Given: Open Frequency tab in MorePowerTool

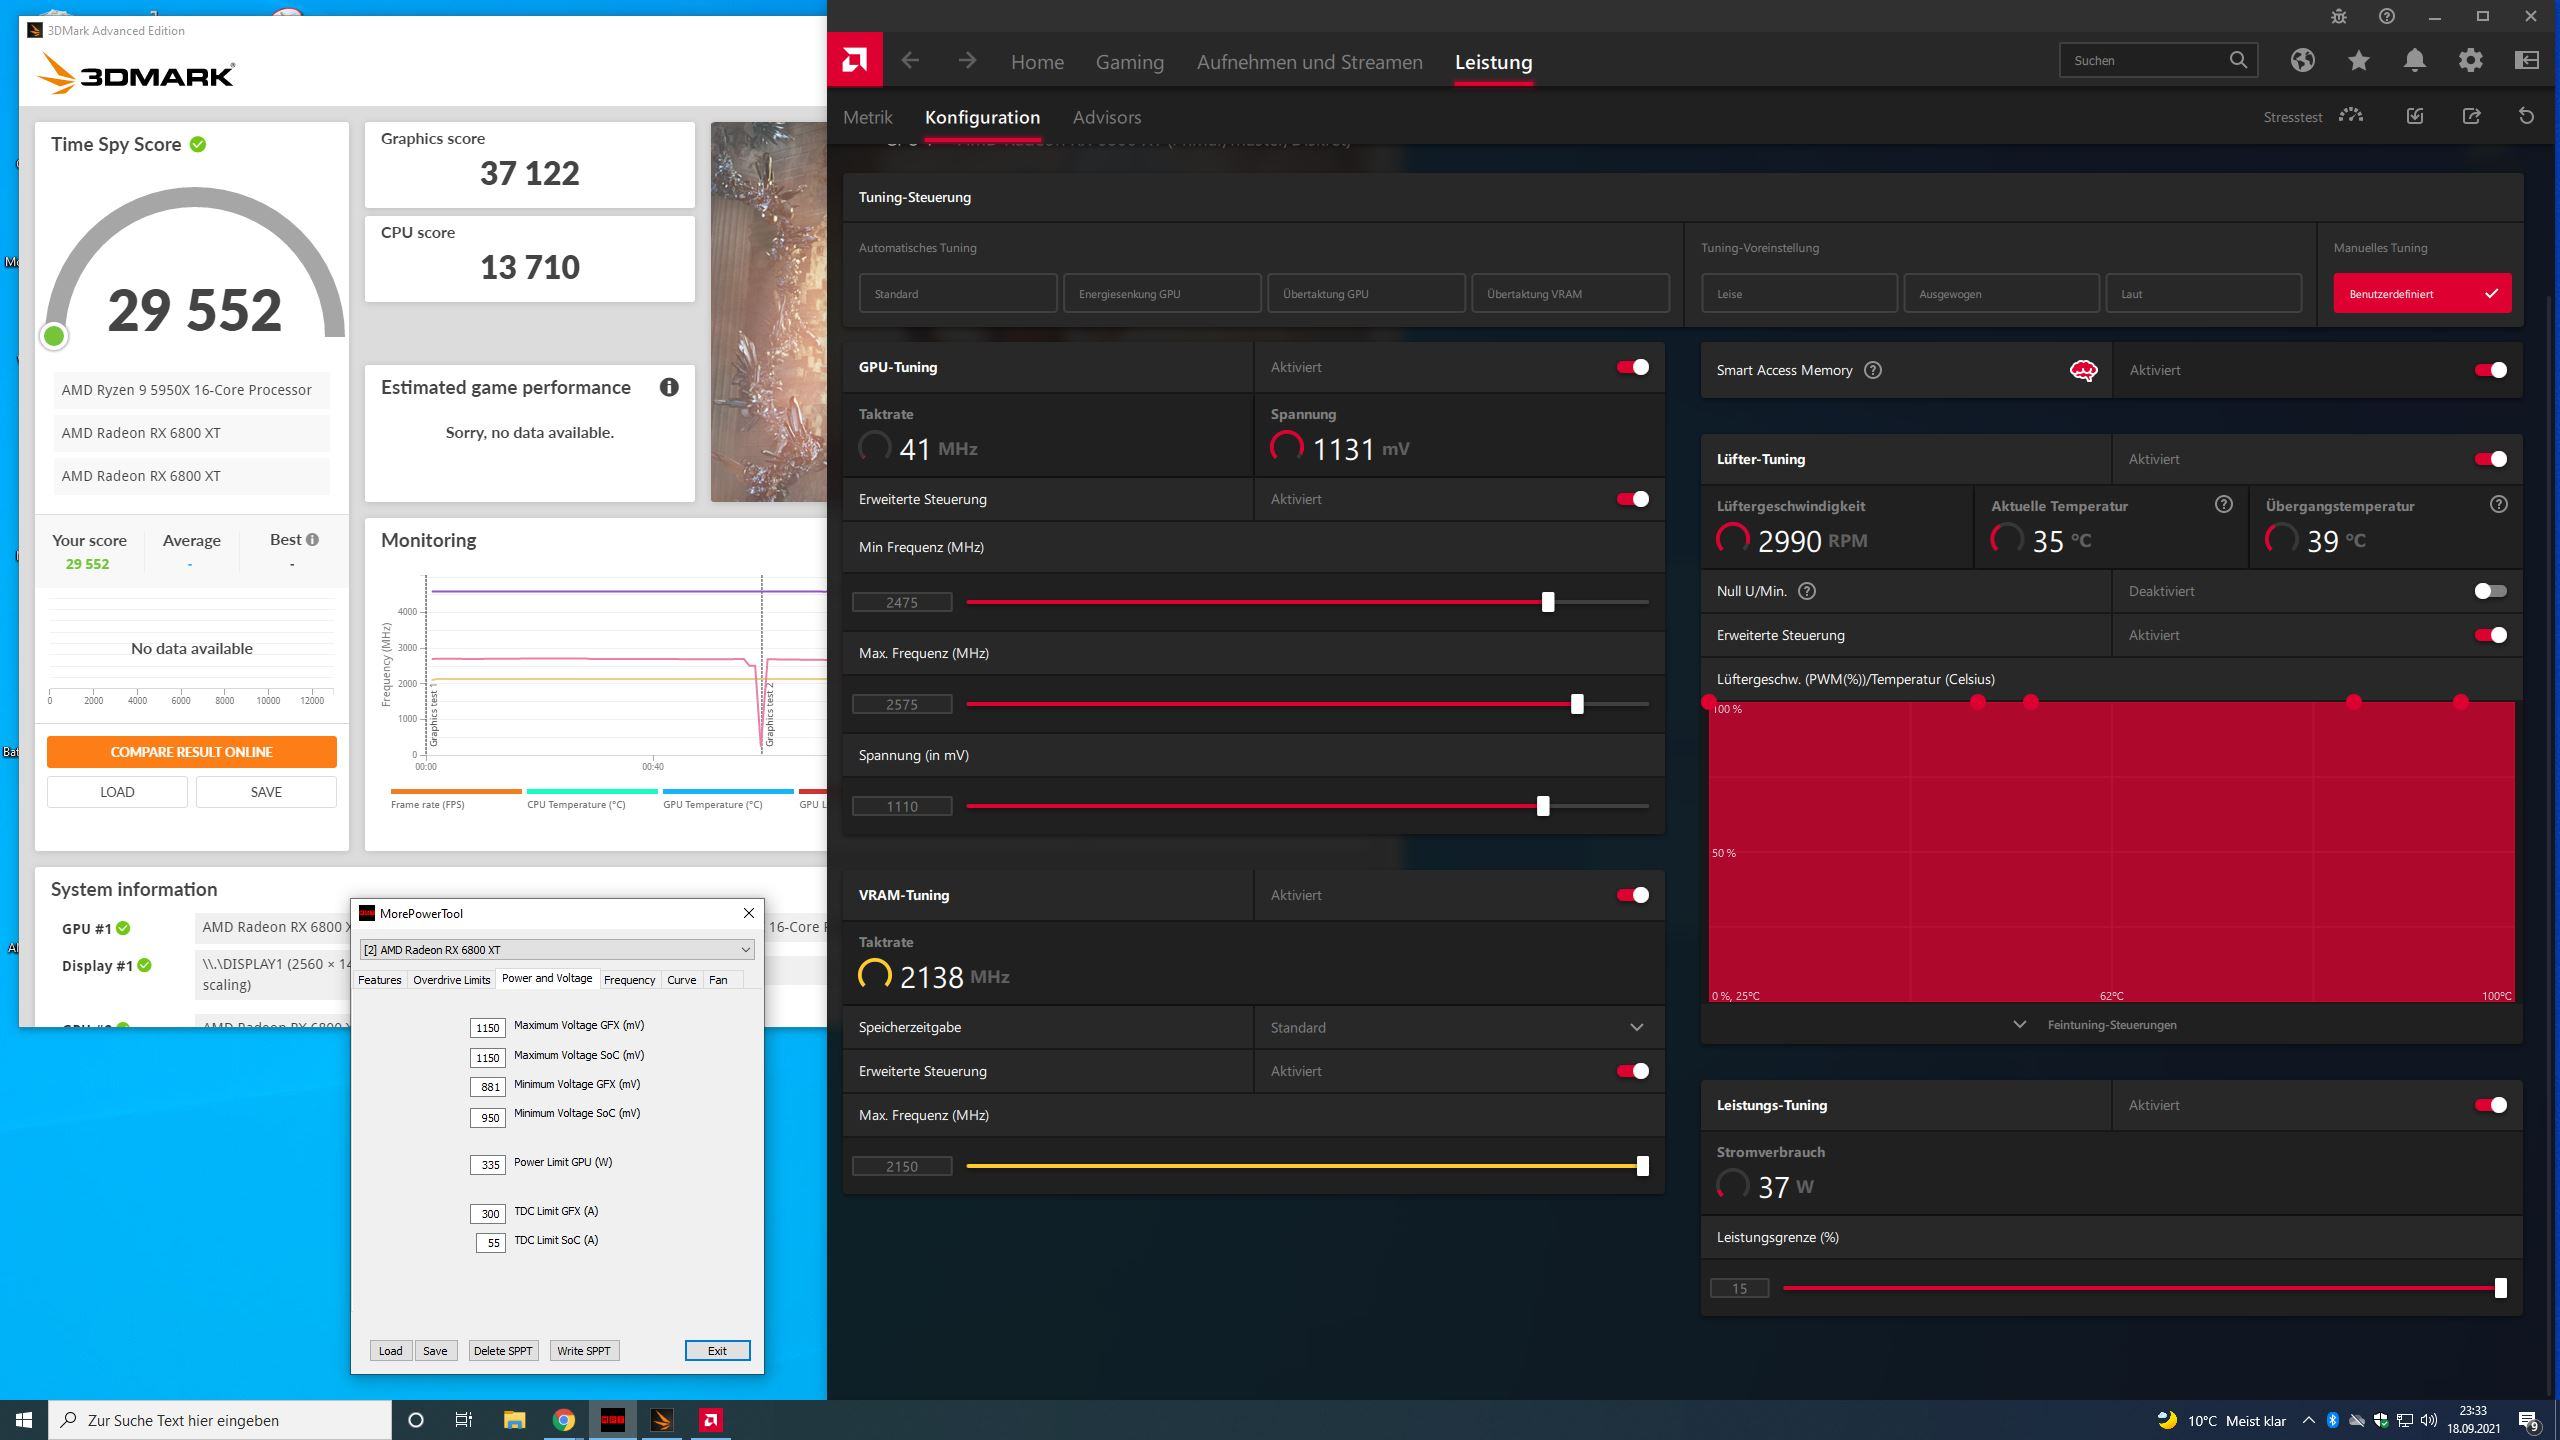Looking at the screenshot, I should pyautogui.click(x=629, y=980).
